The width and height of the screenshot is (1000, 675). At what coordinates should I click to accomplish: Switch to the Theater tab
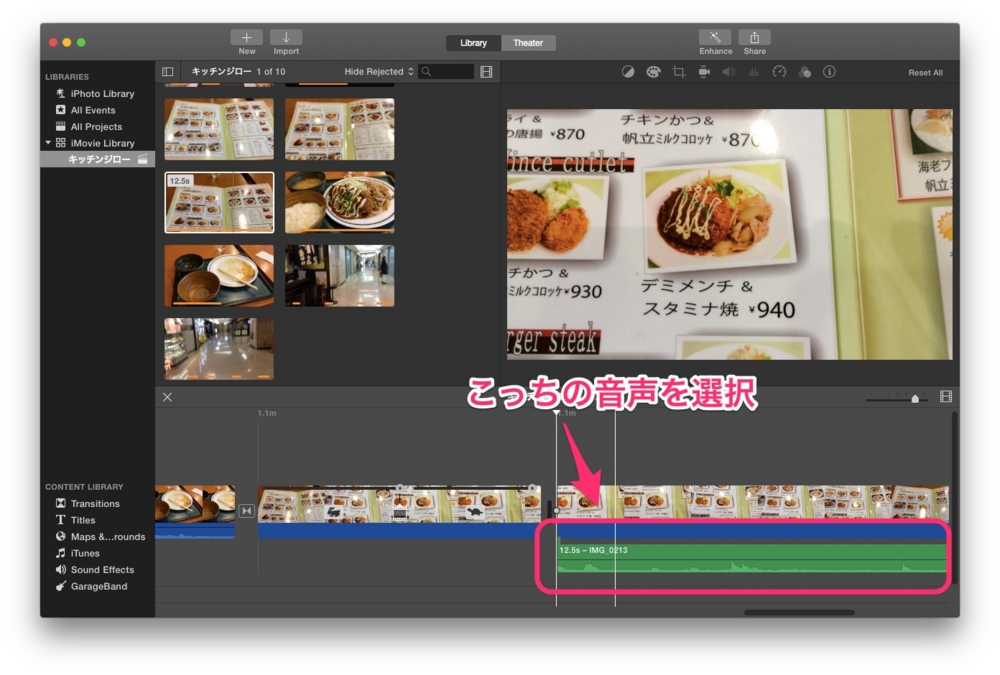[x=529, y=42]
